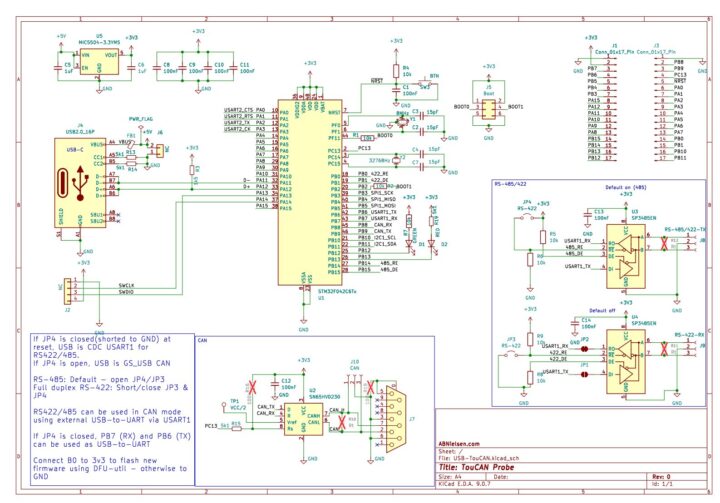720x503 pixels.
Task: Click the JP4 RS-422 jumper symbol
Action: click(x=527, y=218)
